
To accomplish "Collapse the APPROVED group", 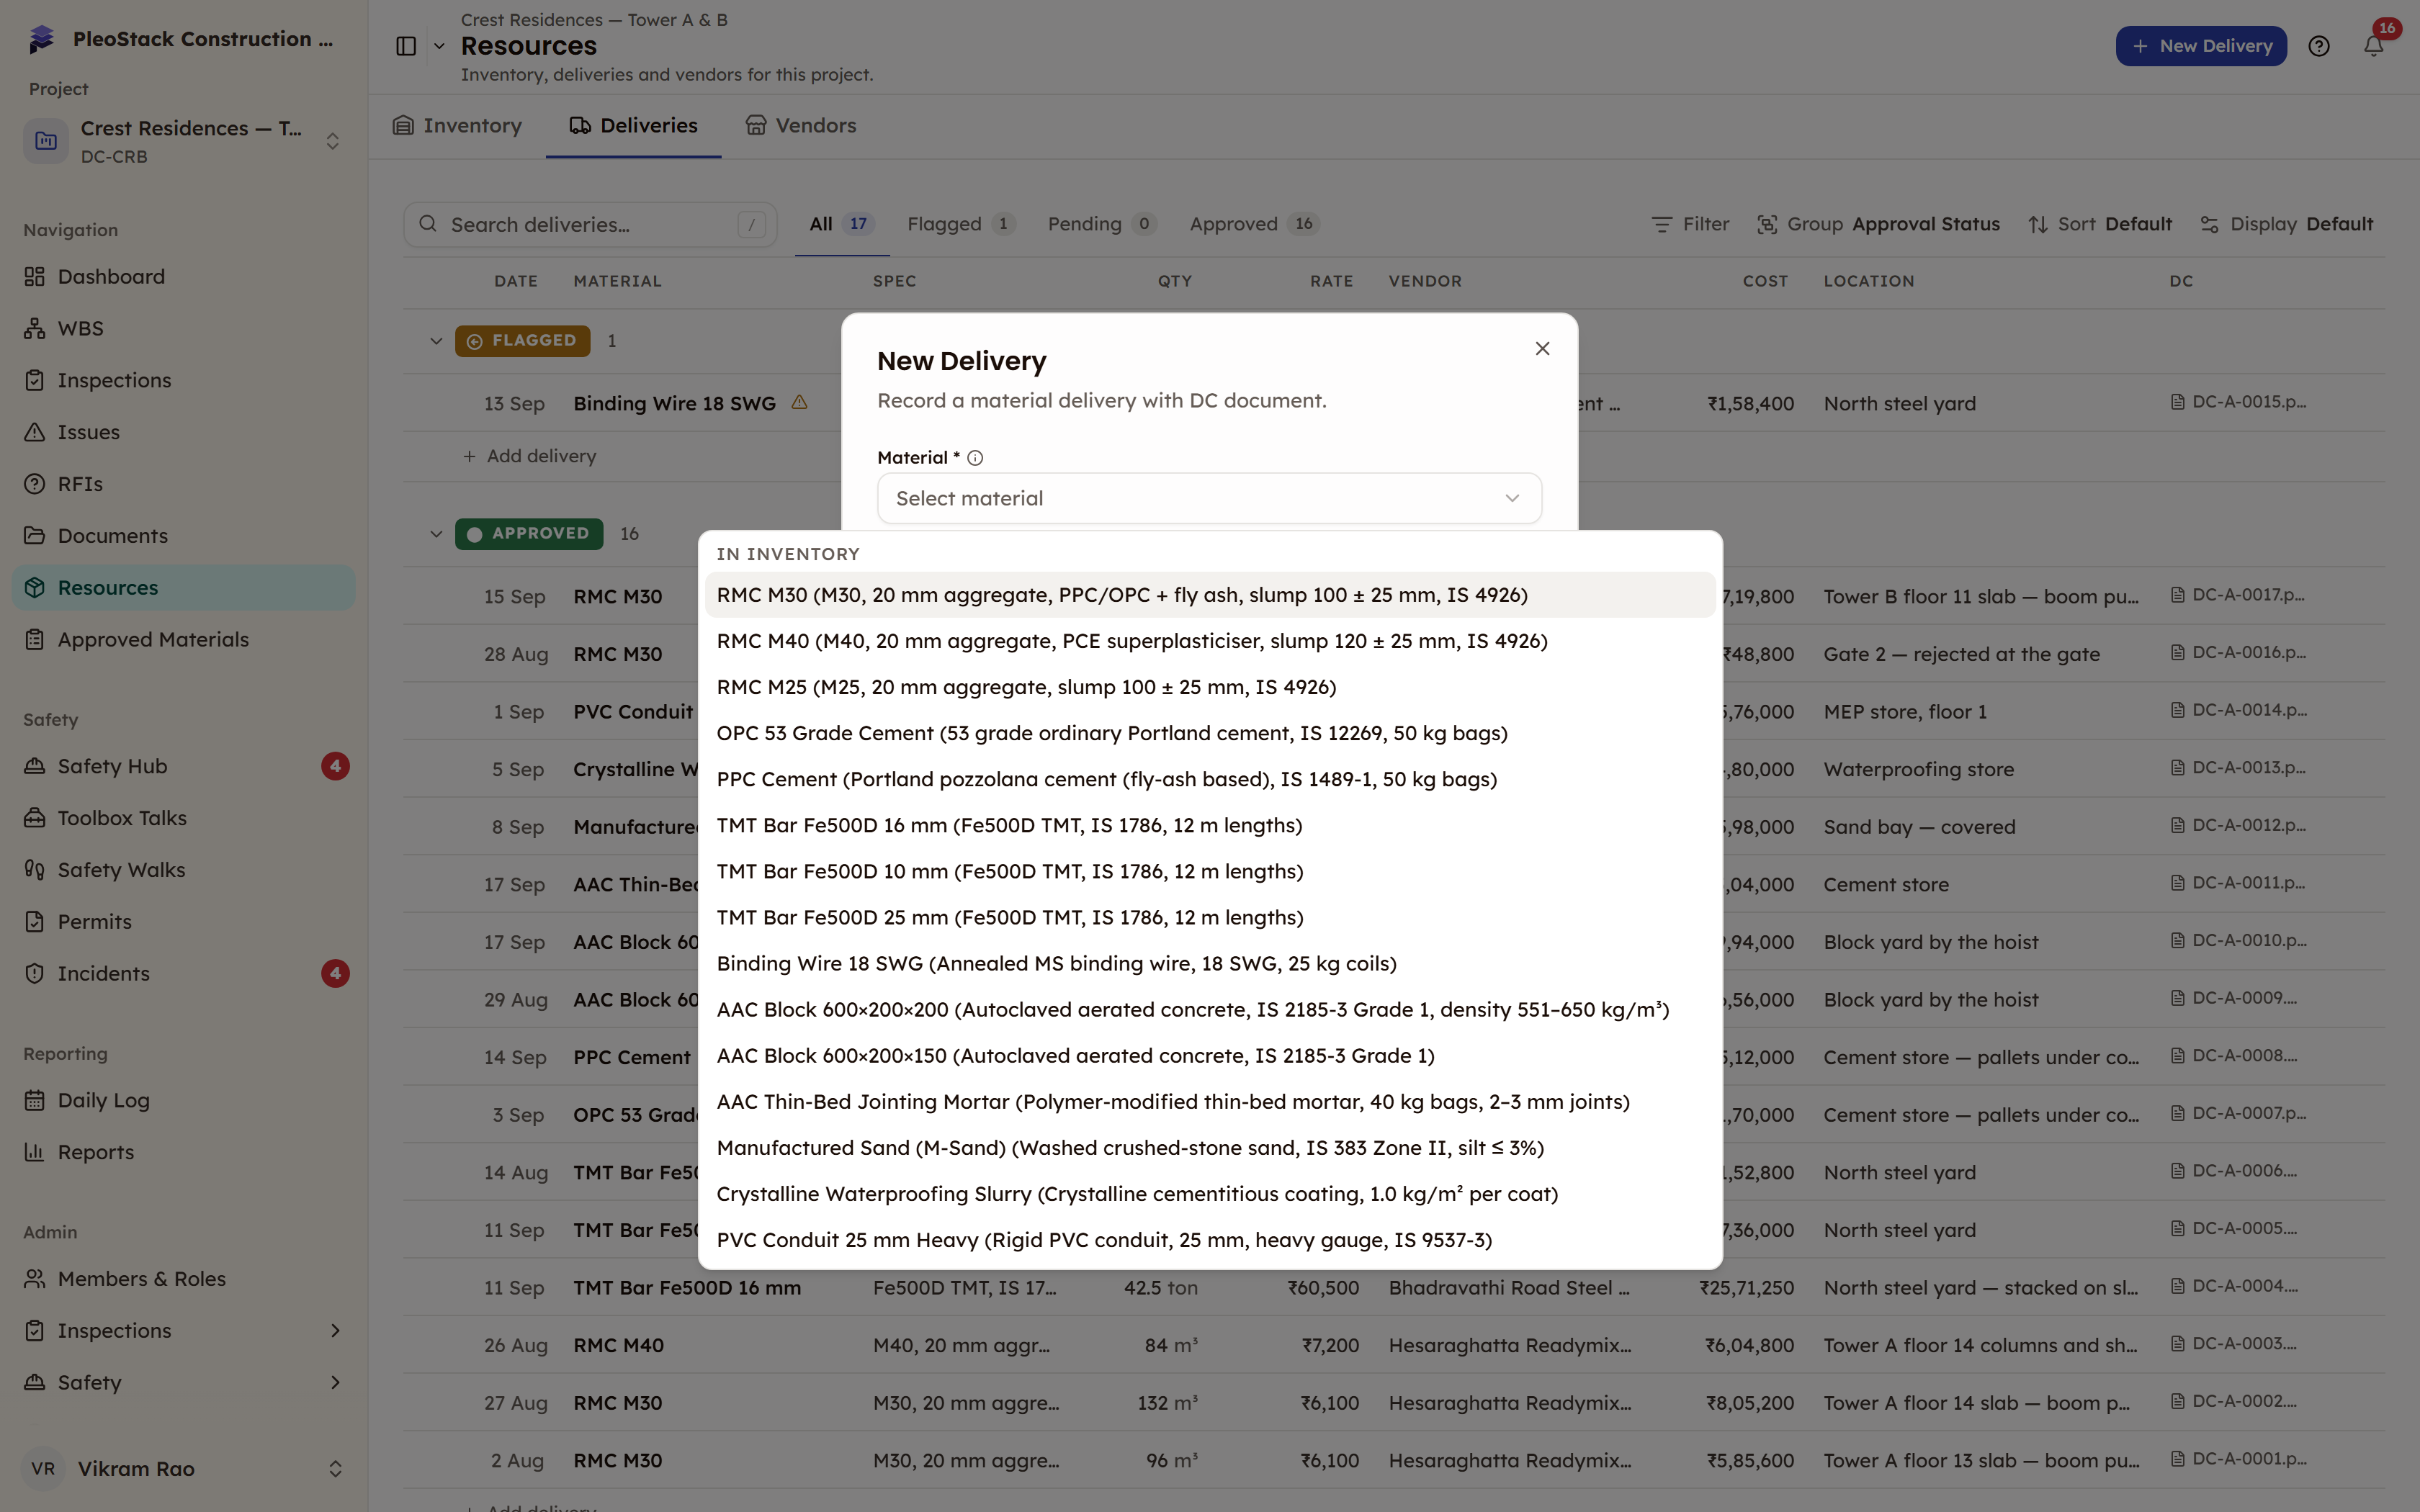I will click(436, 534).
